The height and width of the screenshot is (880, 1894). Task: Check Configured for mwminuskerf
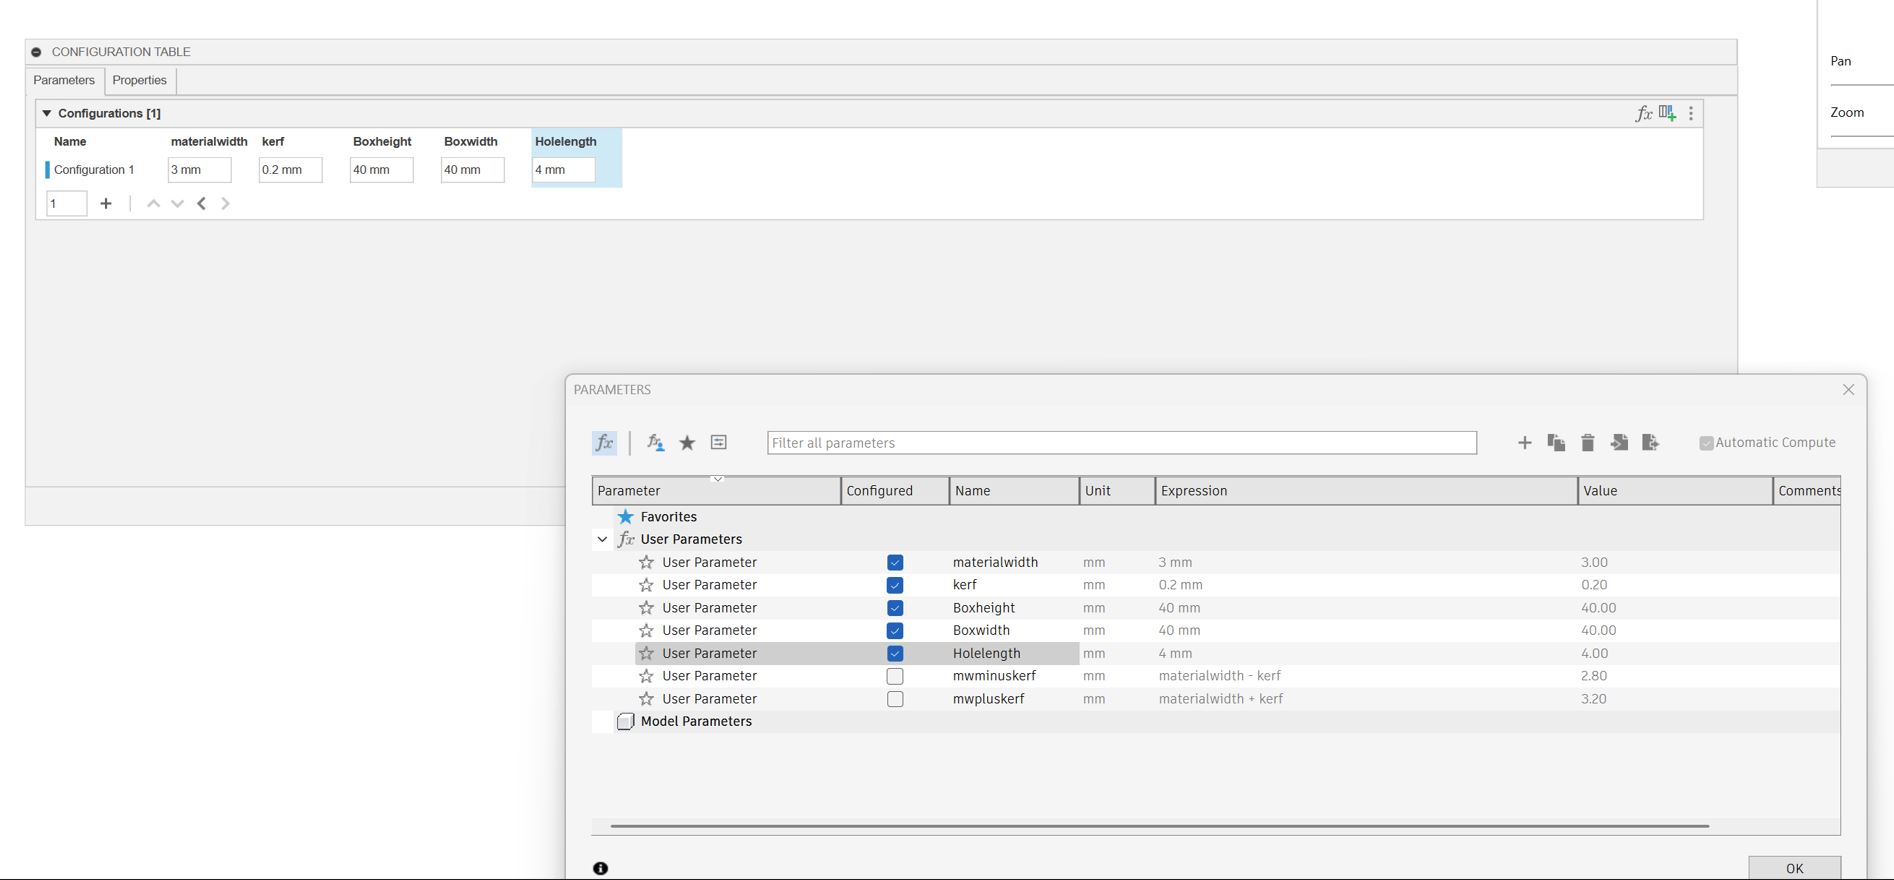click(895, 676)
